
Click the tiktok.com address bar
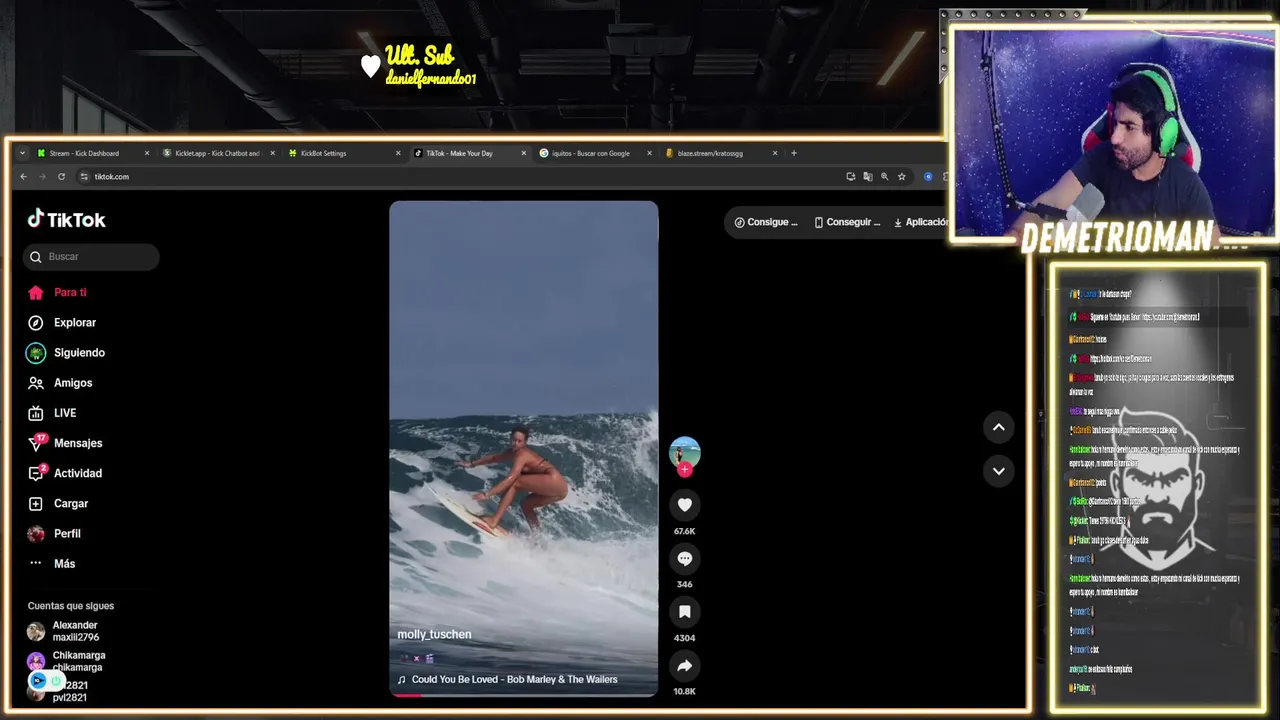click(459, 177)
